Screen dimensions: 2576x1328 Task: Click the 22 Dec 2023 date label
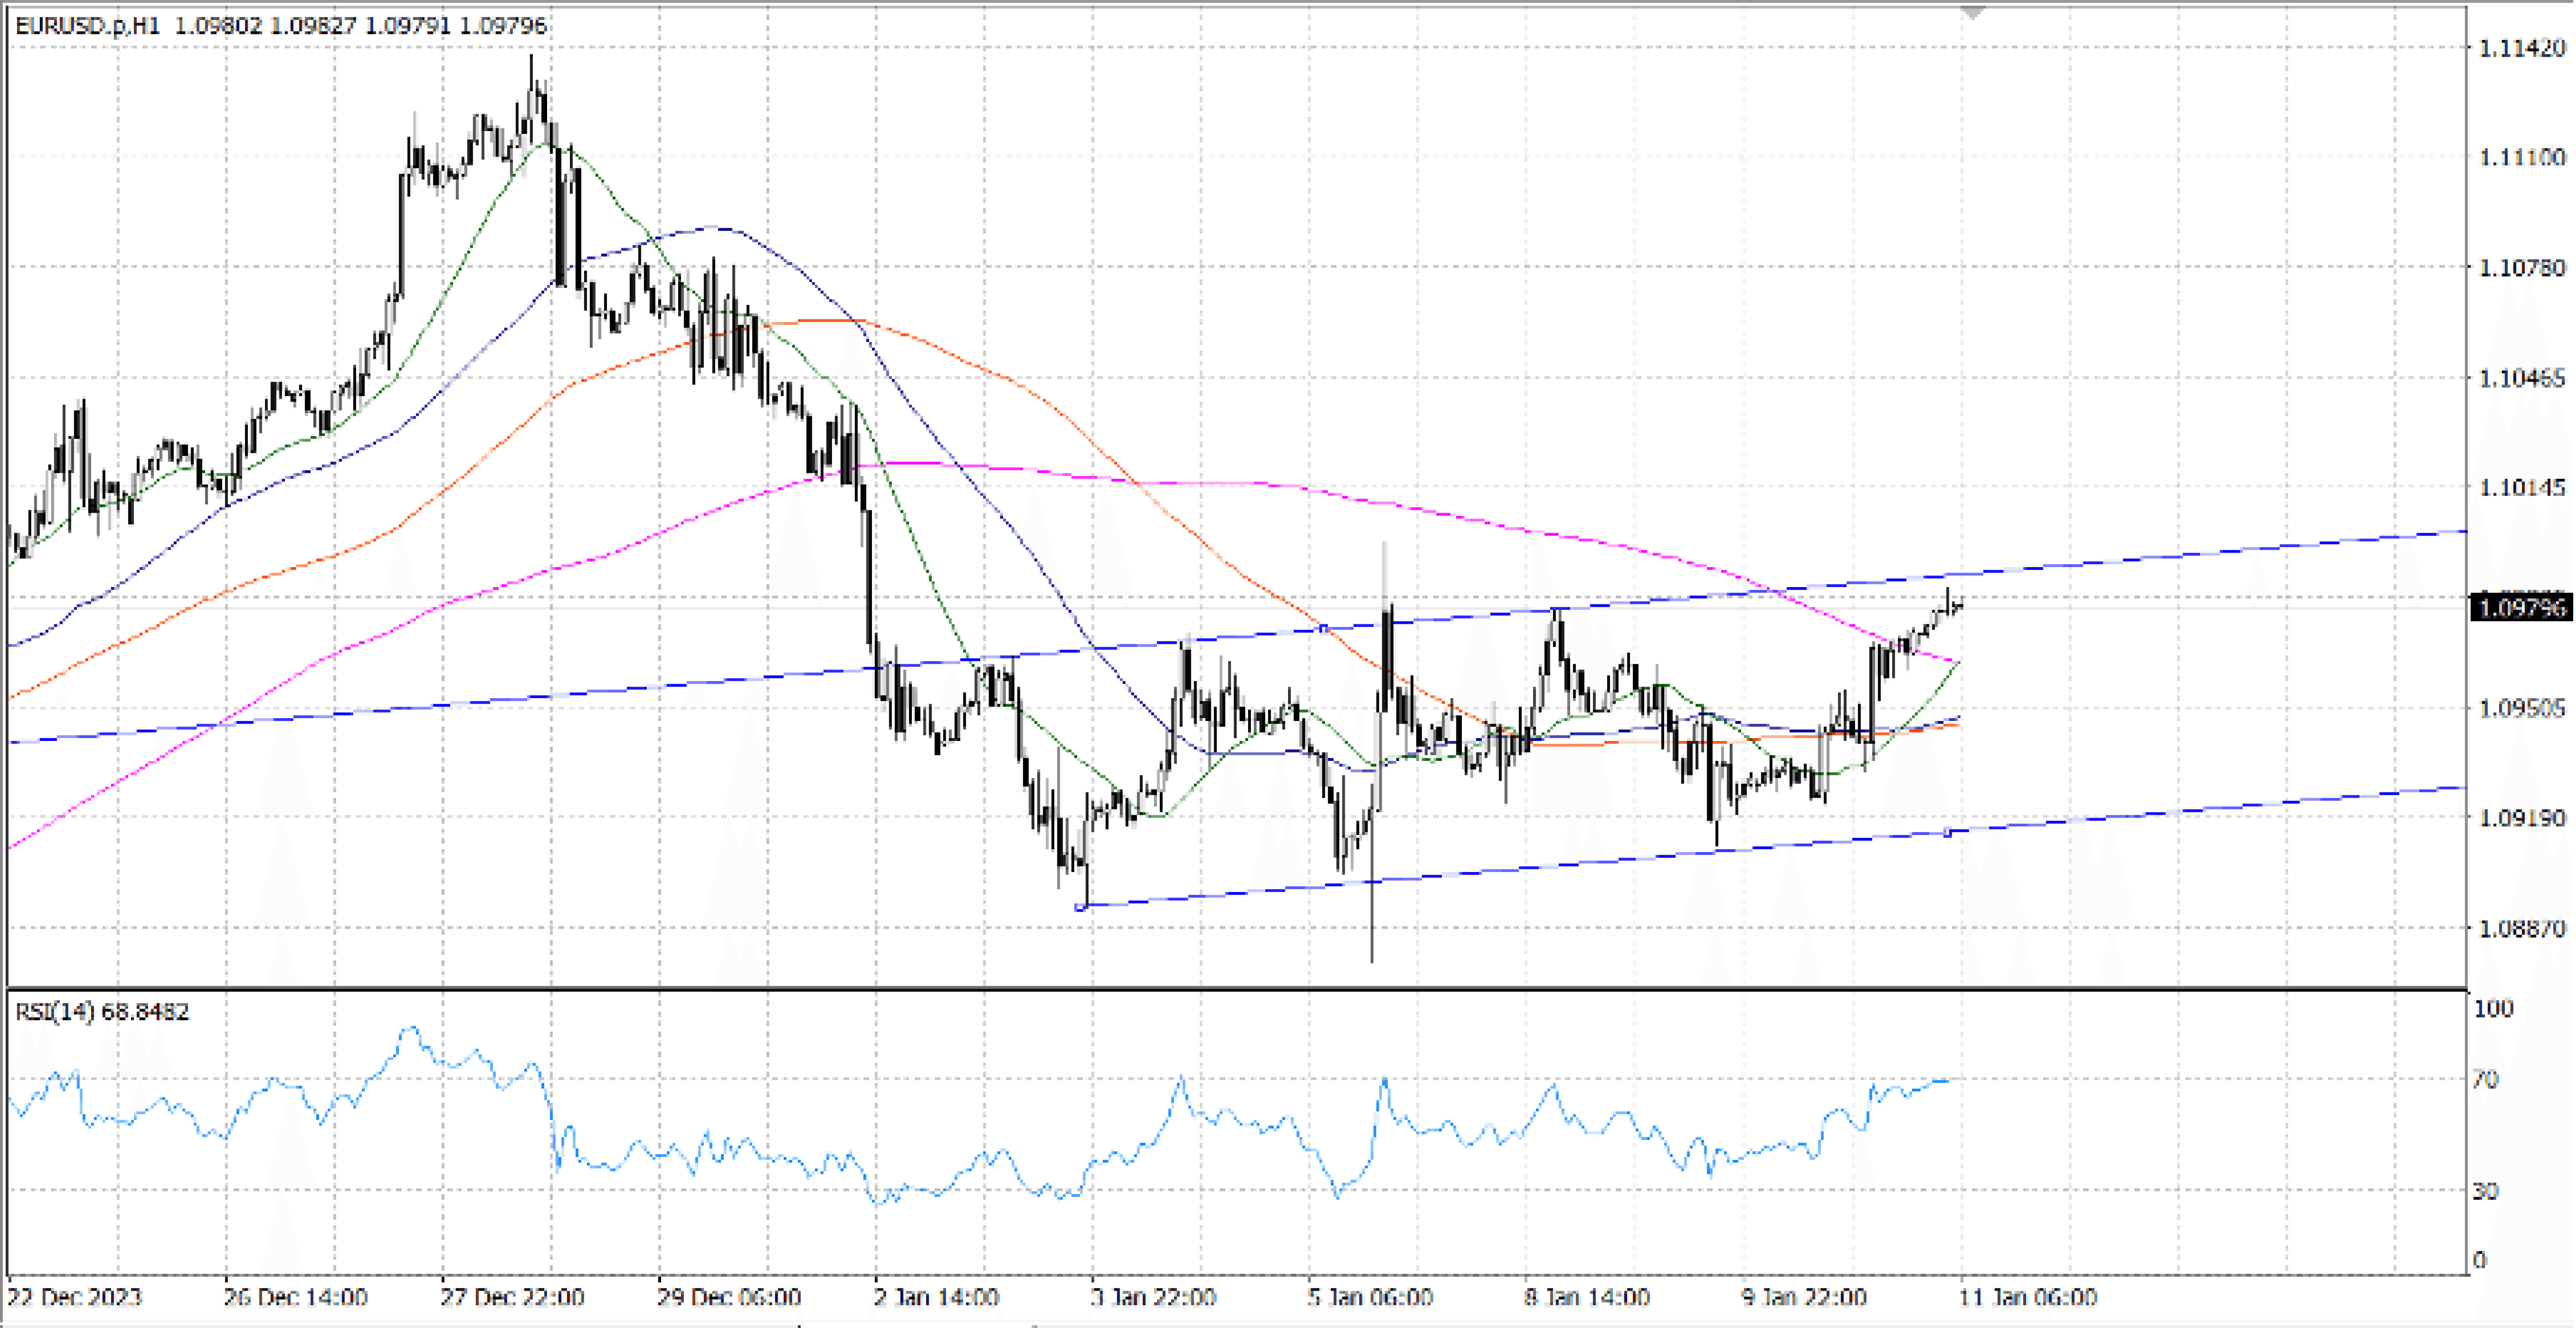tap(74, 1298)
